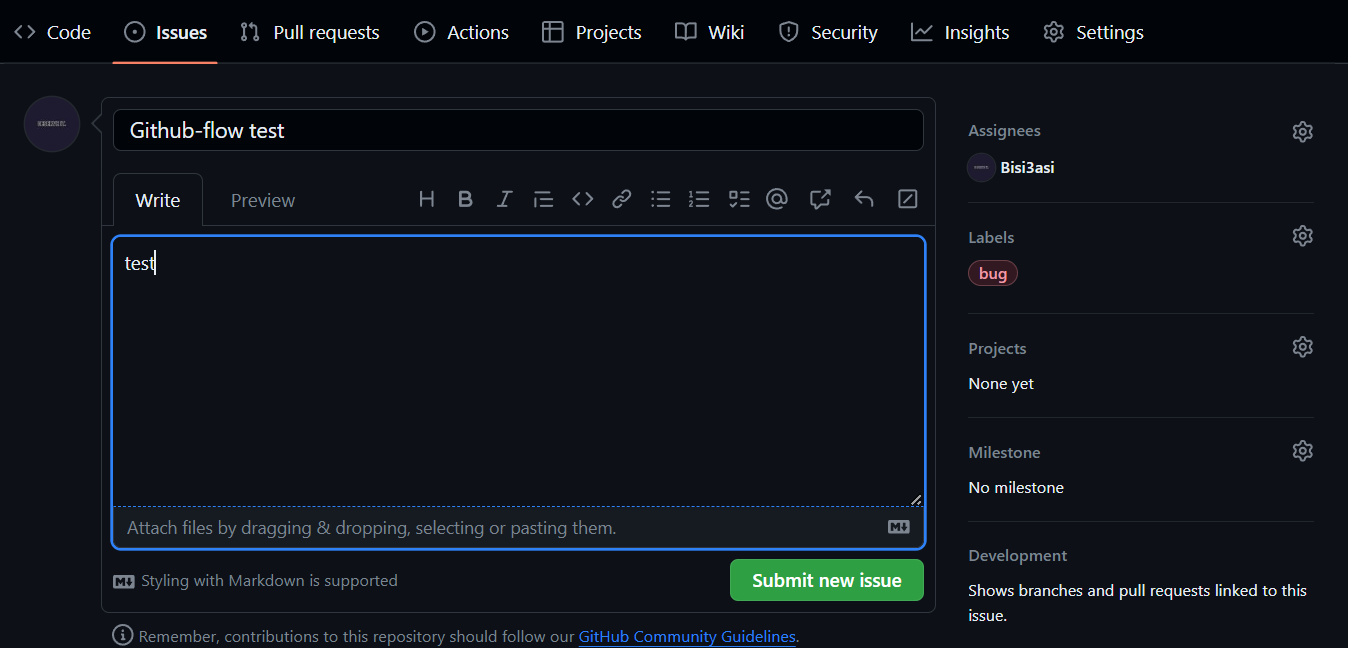The image size is (1348, 648).
Task: Click the bug label
Action: tap(993, 273)
